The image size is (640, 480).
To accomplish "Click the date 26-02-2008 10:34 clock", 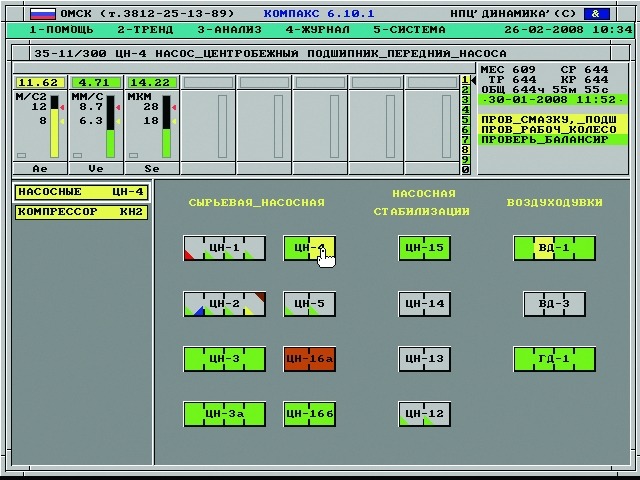I will (568, 30).
